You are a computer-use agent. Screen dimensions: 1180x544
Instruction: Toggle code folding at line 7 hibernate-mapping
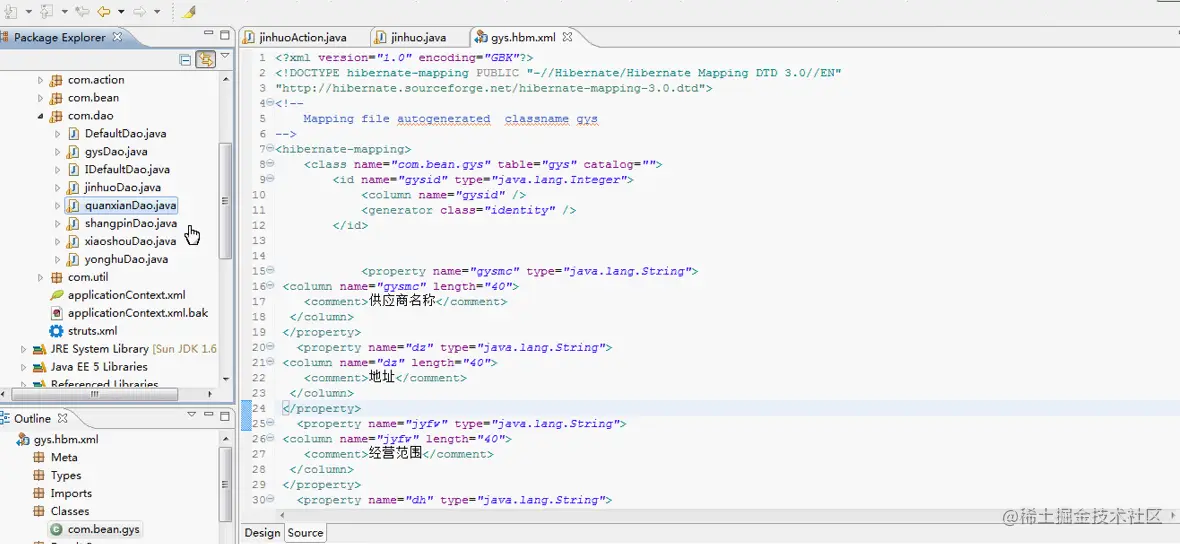tap(269, 149)
